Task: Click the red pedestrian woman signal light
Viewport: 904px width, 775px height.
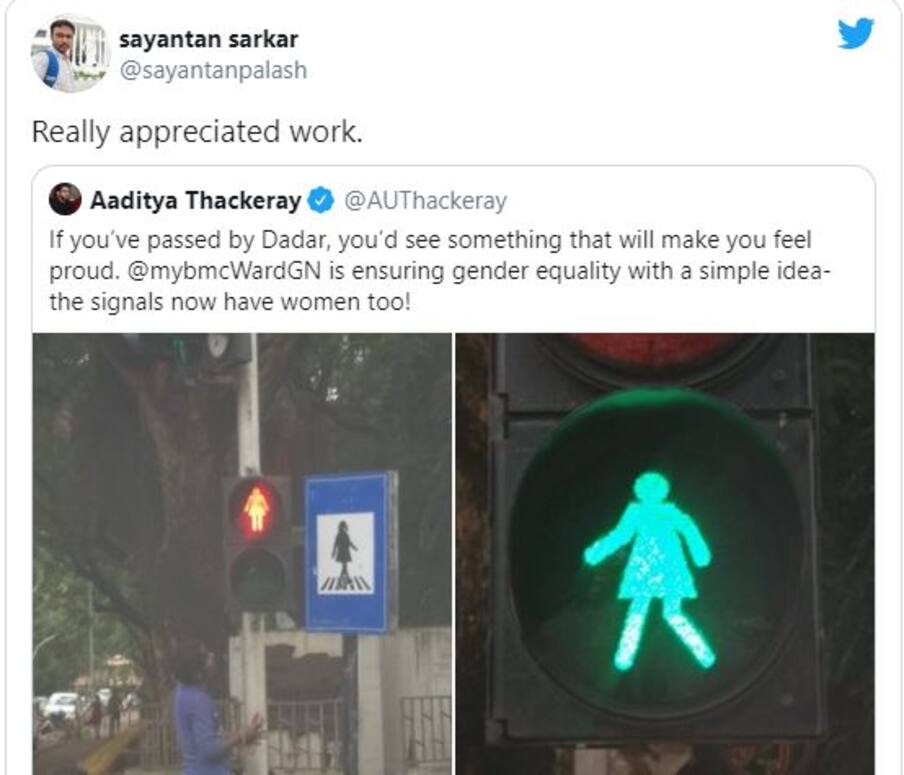Action: 255,509
